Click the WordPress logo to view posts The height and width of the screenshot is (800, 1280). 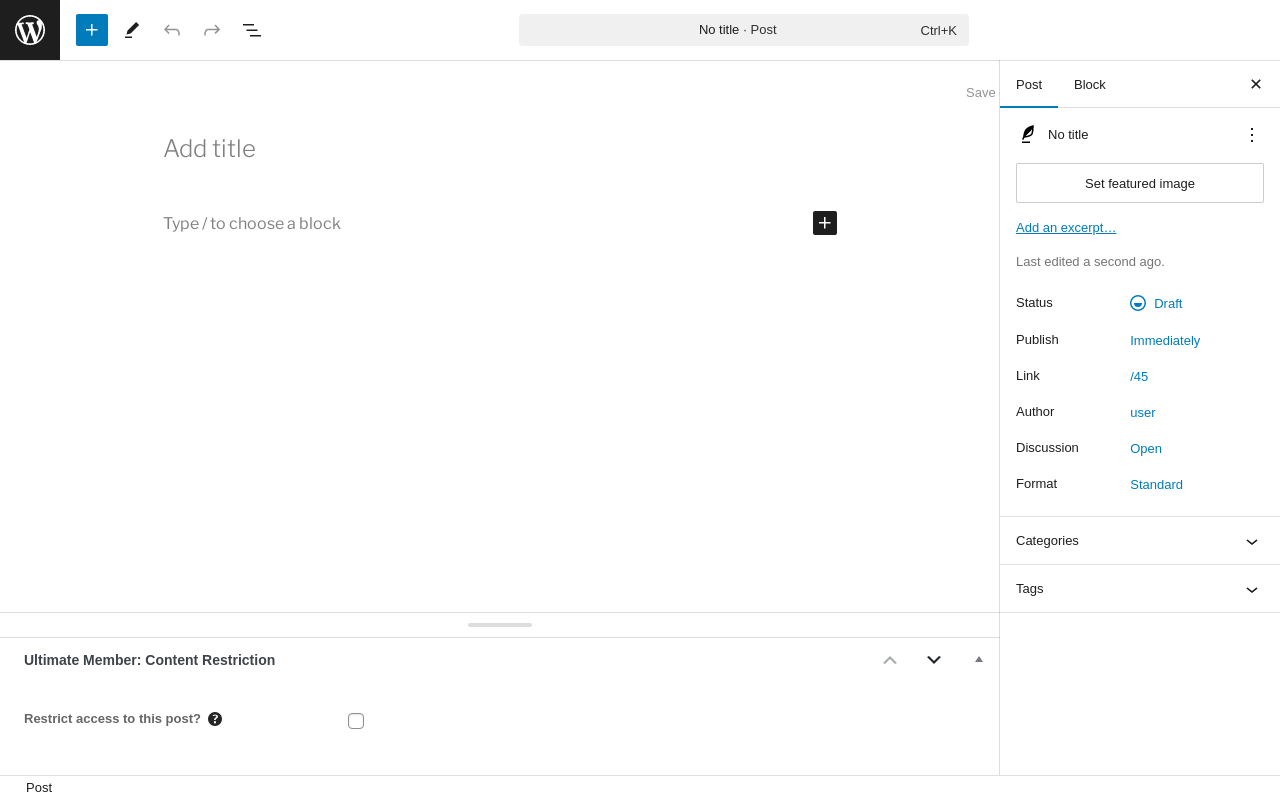[x=30, y=30]
